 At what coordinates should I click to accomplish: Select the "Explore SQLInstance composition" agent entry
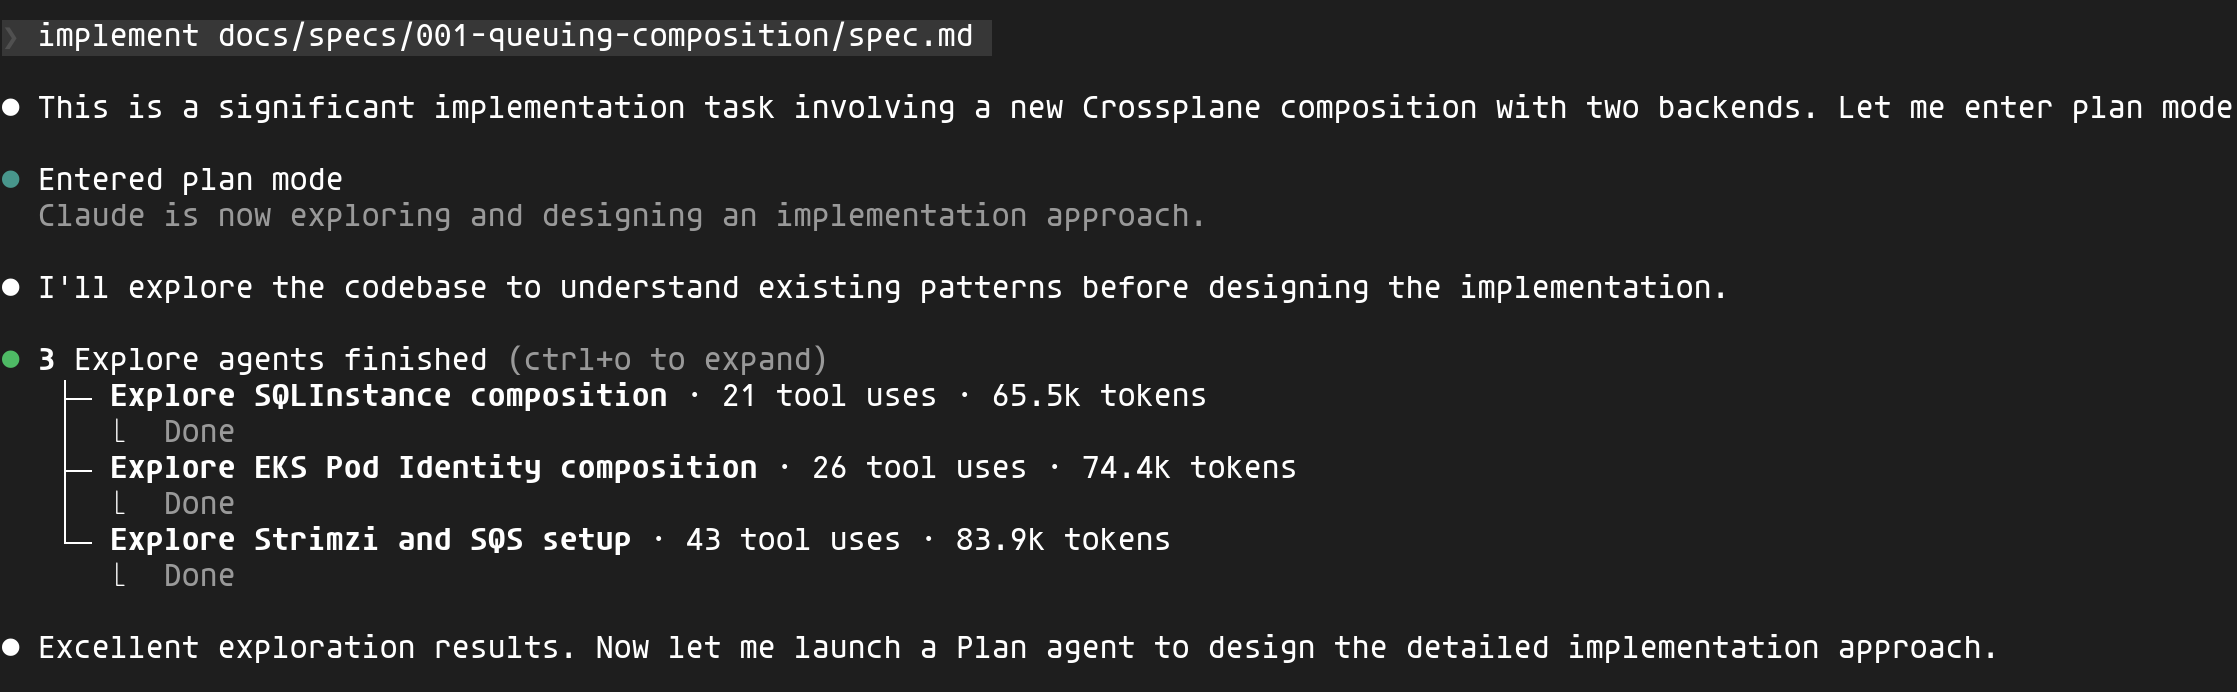coord(388,396)
